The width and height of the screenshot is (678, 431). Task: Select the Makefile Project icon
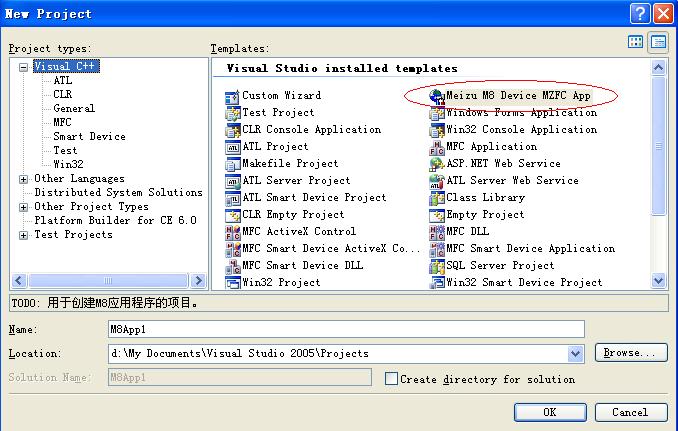click(x=232, y=164)
